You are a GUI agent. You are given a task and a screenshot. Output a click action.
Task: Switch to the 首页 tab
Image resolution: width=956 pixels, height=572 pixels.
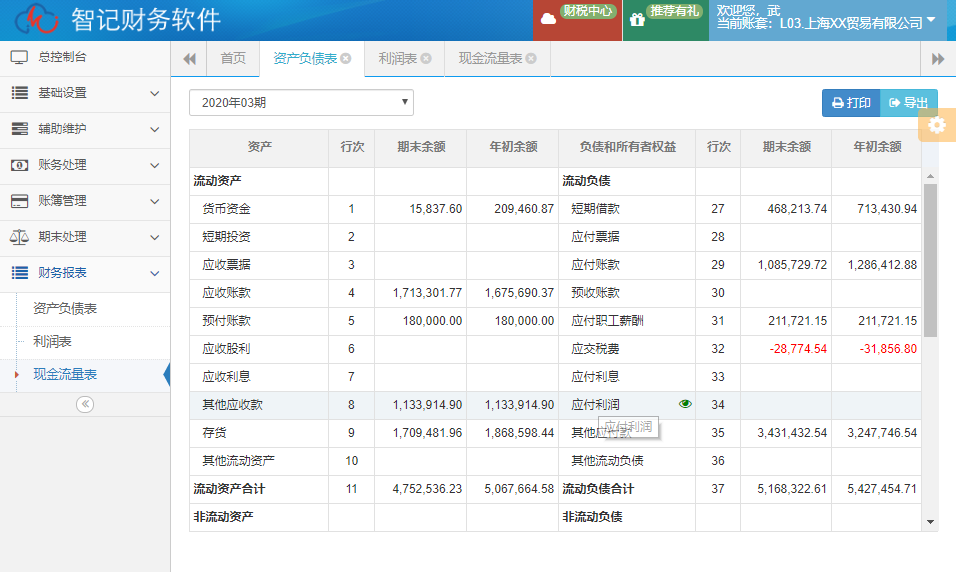233,59
